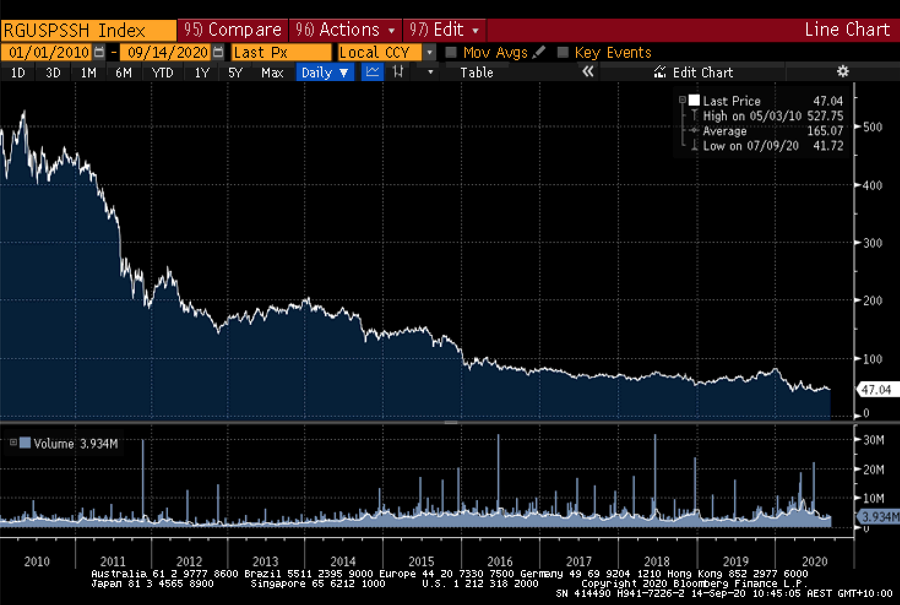The width and height of the screenshot is (900, 605).
Task: Open Edit Chart
Action: pyautogui.click(x=693, y=72)
